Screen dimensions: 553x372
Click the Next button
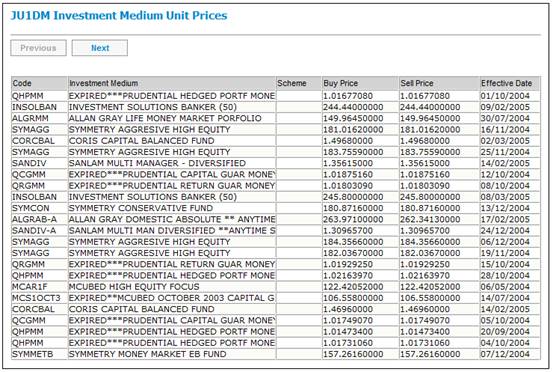click(x=100, y=48)
